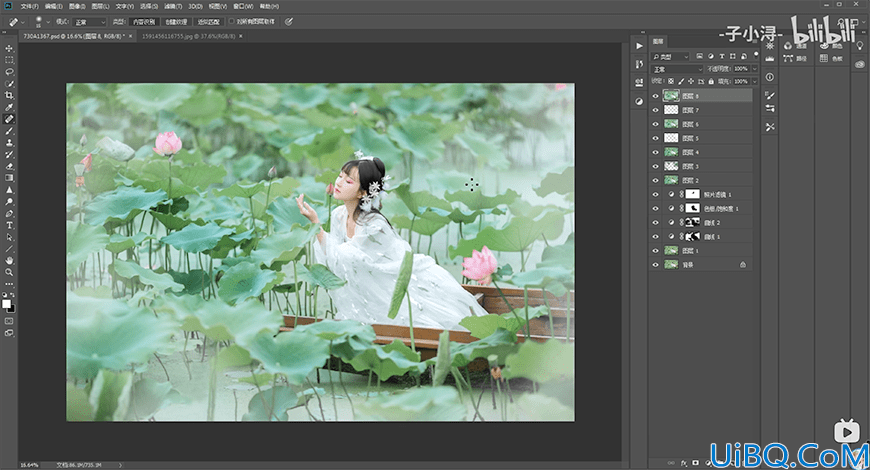The height and width of the screenshot is (470, 870).
Task: Choose the 内容识别 type button
Action: click(x=144, y=22)
